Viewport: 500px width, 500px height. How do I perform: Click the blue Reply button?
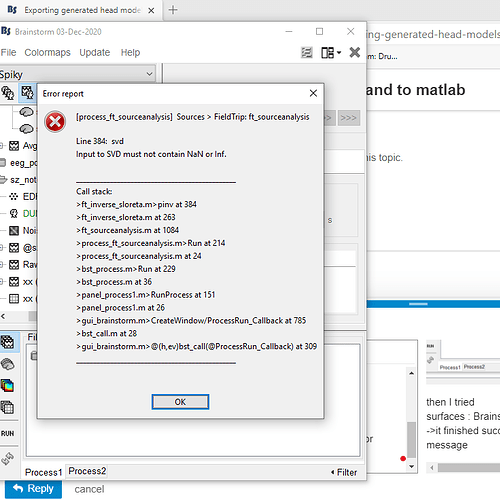click(33, 489)
